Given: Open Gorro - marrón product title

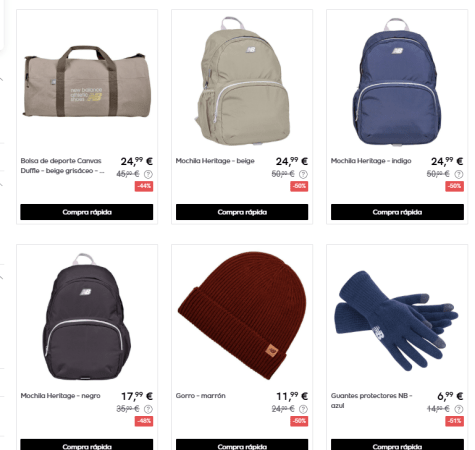Looking at the screenshot, I should [201, 396].
